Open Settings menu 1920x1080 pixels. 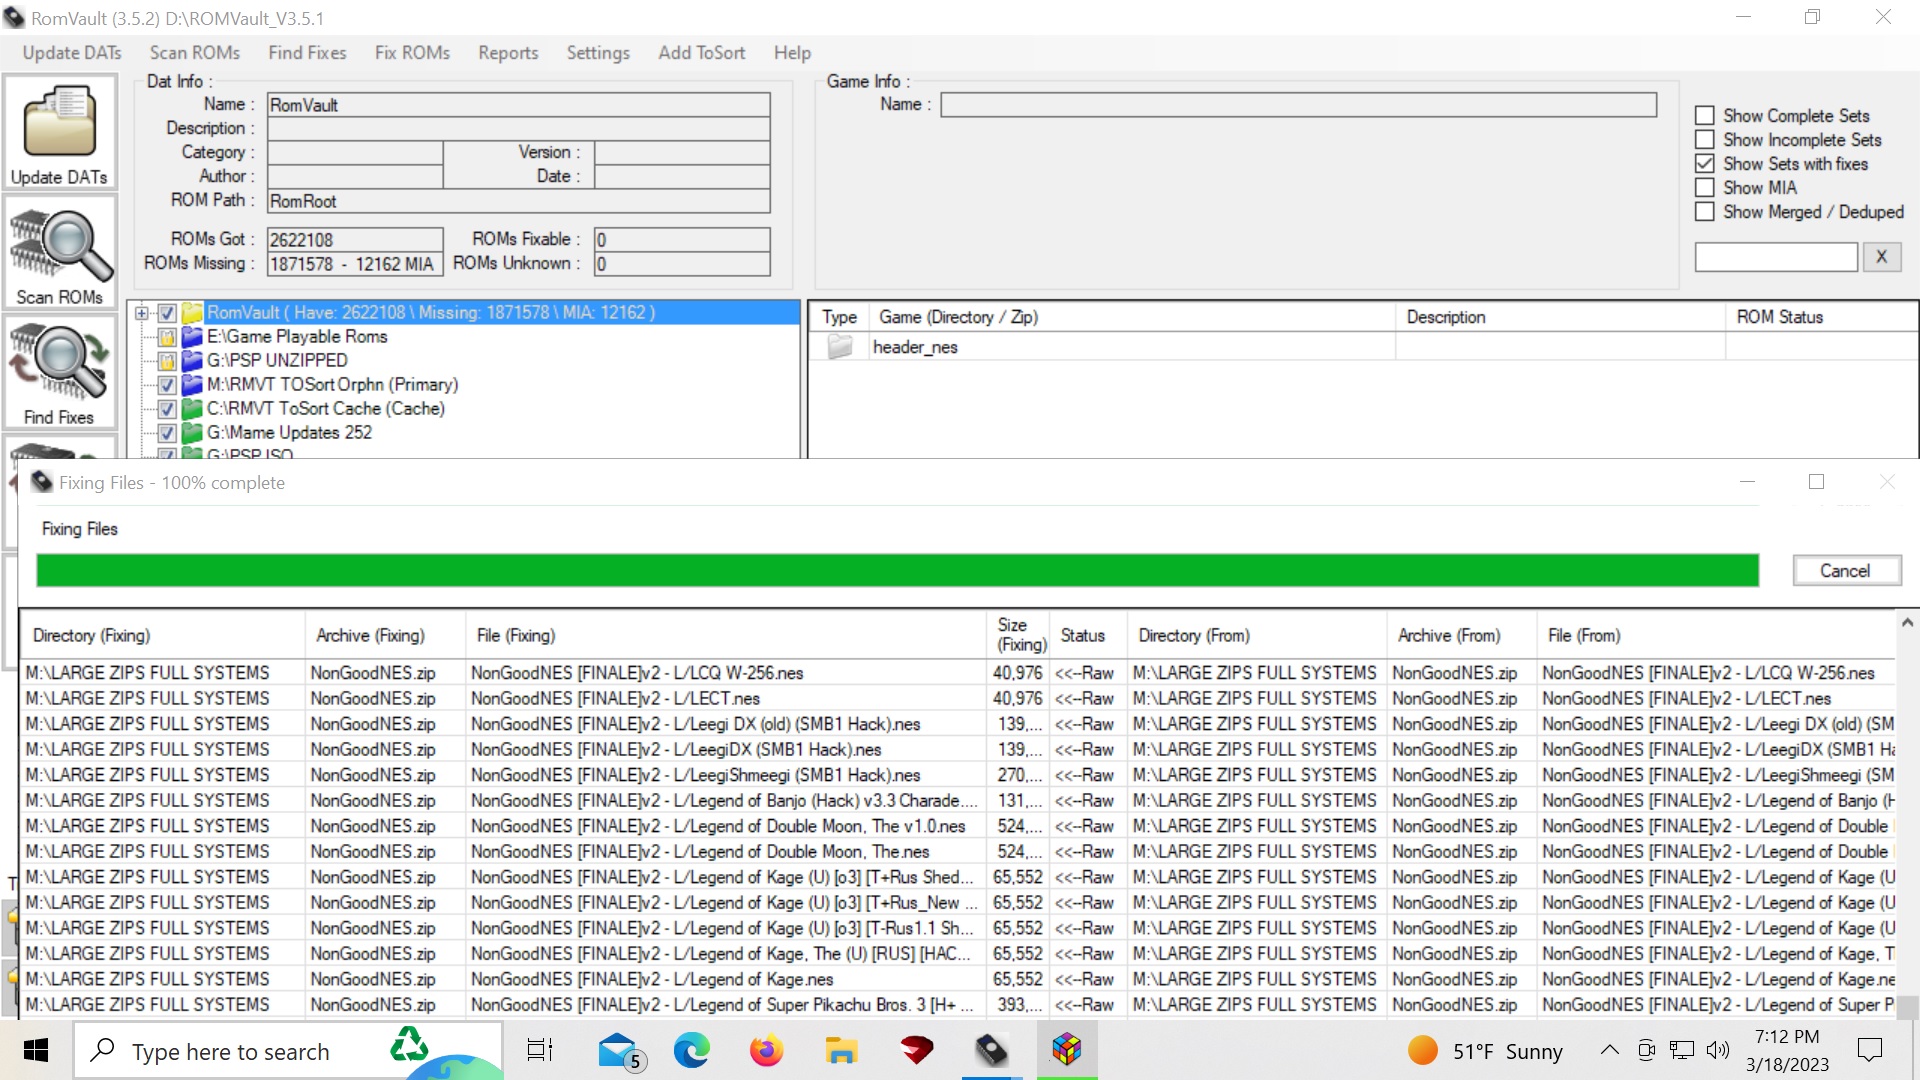pyautogui.click(x=598, y=53)
